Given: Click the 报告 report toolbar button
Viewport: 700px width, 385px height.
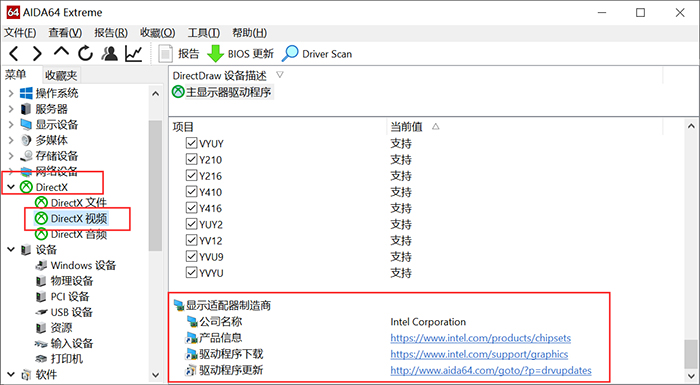Looking at the screenshot, I should [x=179, y=54].
